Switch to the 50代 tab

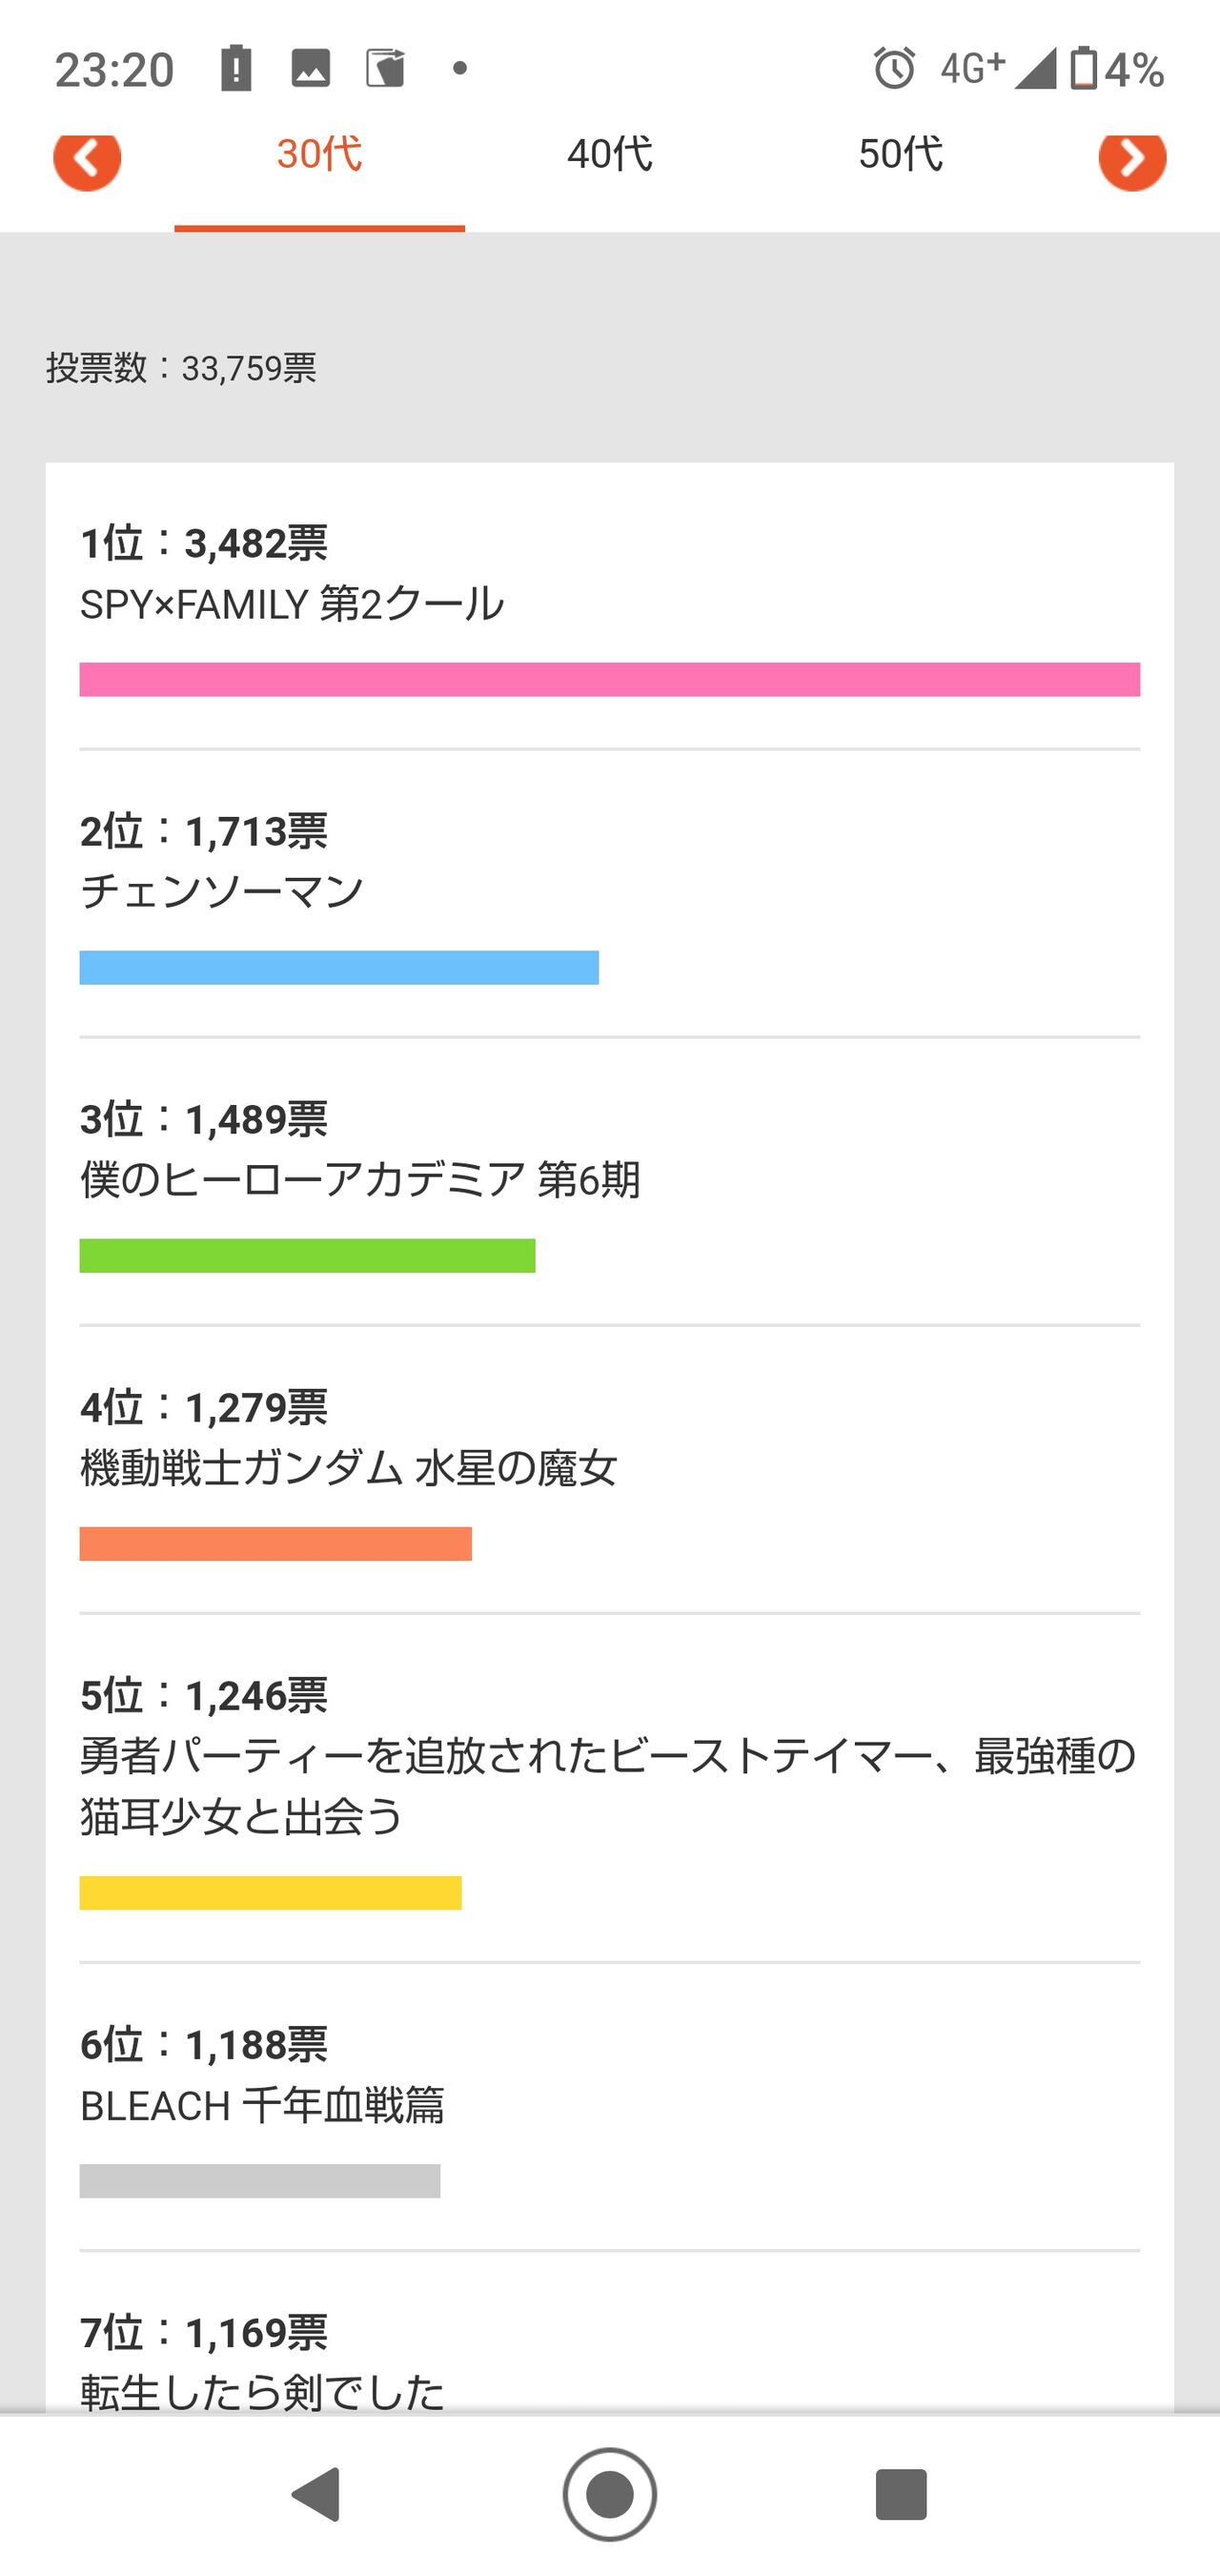[900, 154]
